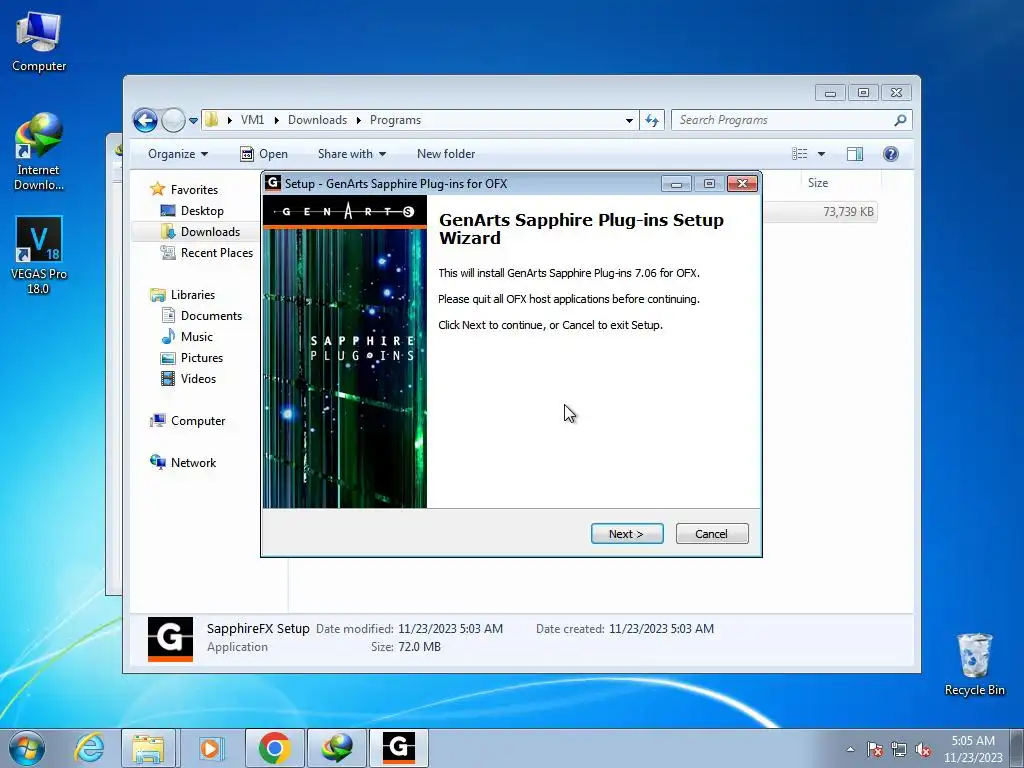Open Google Chrome from the taskbar
The image size is (1024, 768).
[274, 748]
